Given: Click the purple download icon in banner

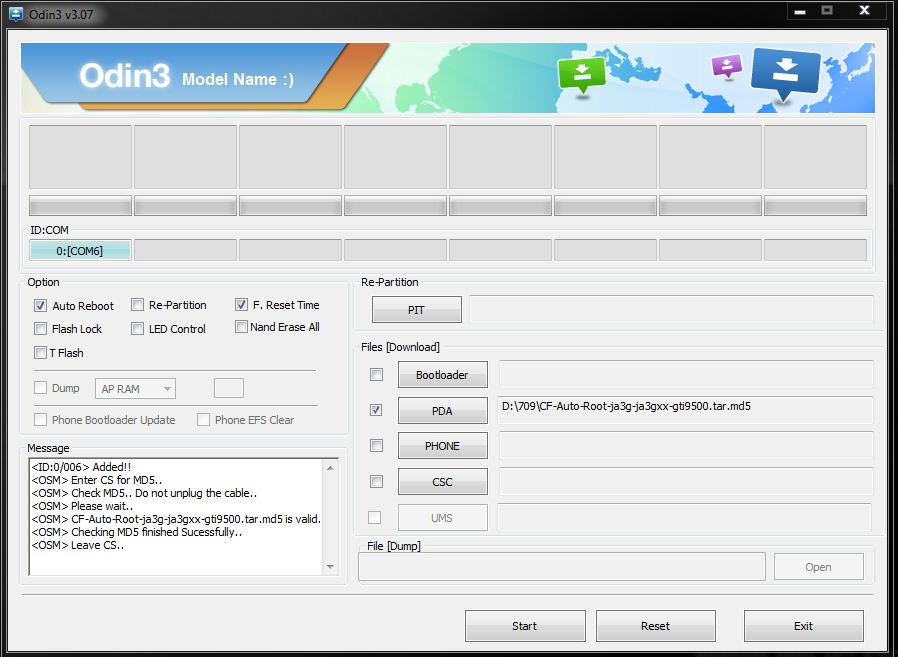Looking at the screenshot, I should [727, 66].
